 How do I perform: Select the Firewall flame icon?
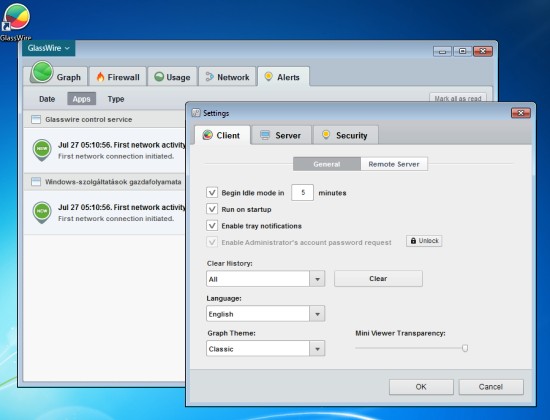click(100, 77)
